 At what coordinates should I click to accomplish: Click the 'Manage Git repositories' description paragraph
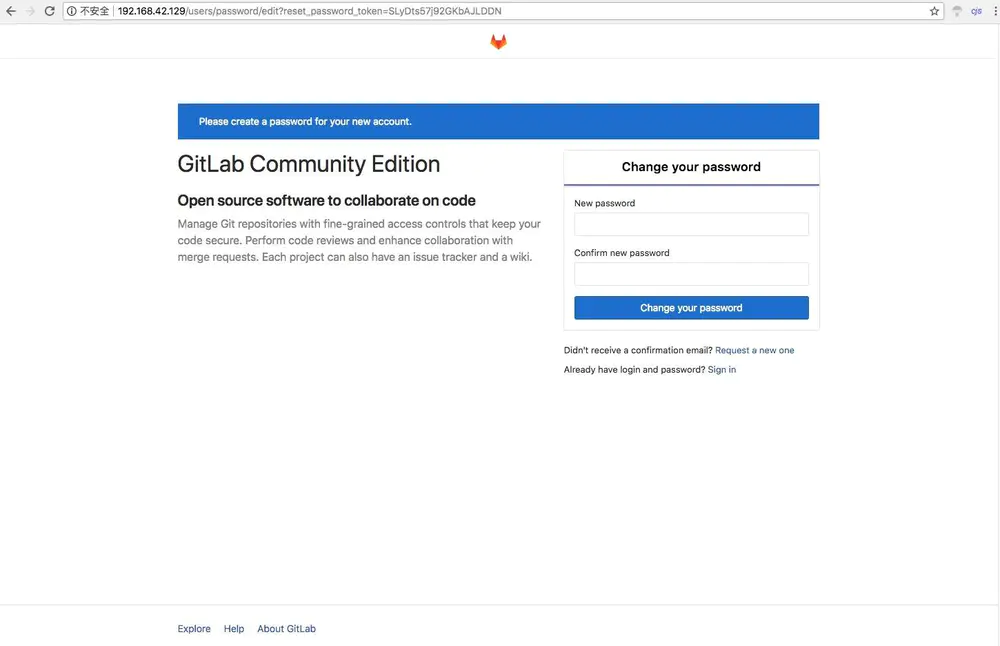tap(359, 240)
